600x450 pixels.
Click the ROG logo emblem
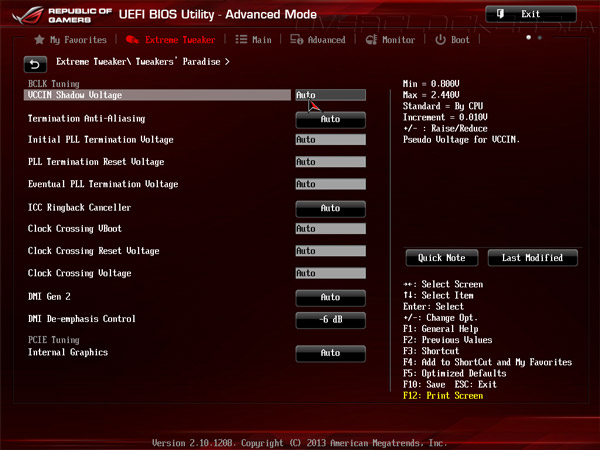pos(28,15)
